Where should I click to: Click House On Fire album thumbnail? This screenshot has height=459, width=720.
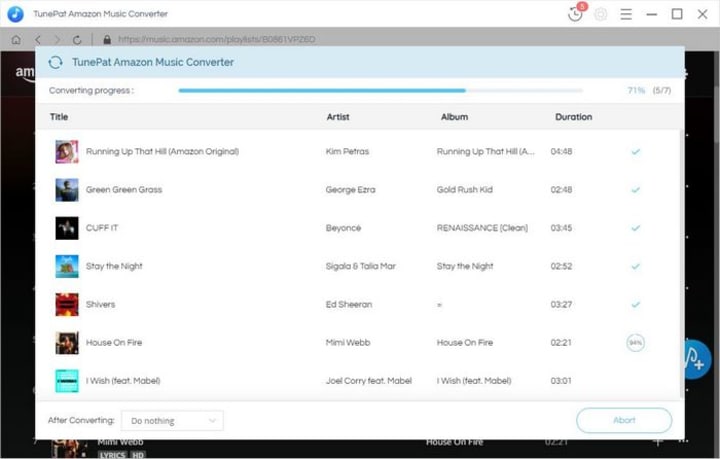pyautogui.click(x=67, y=343)
